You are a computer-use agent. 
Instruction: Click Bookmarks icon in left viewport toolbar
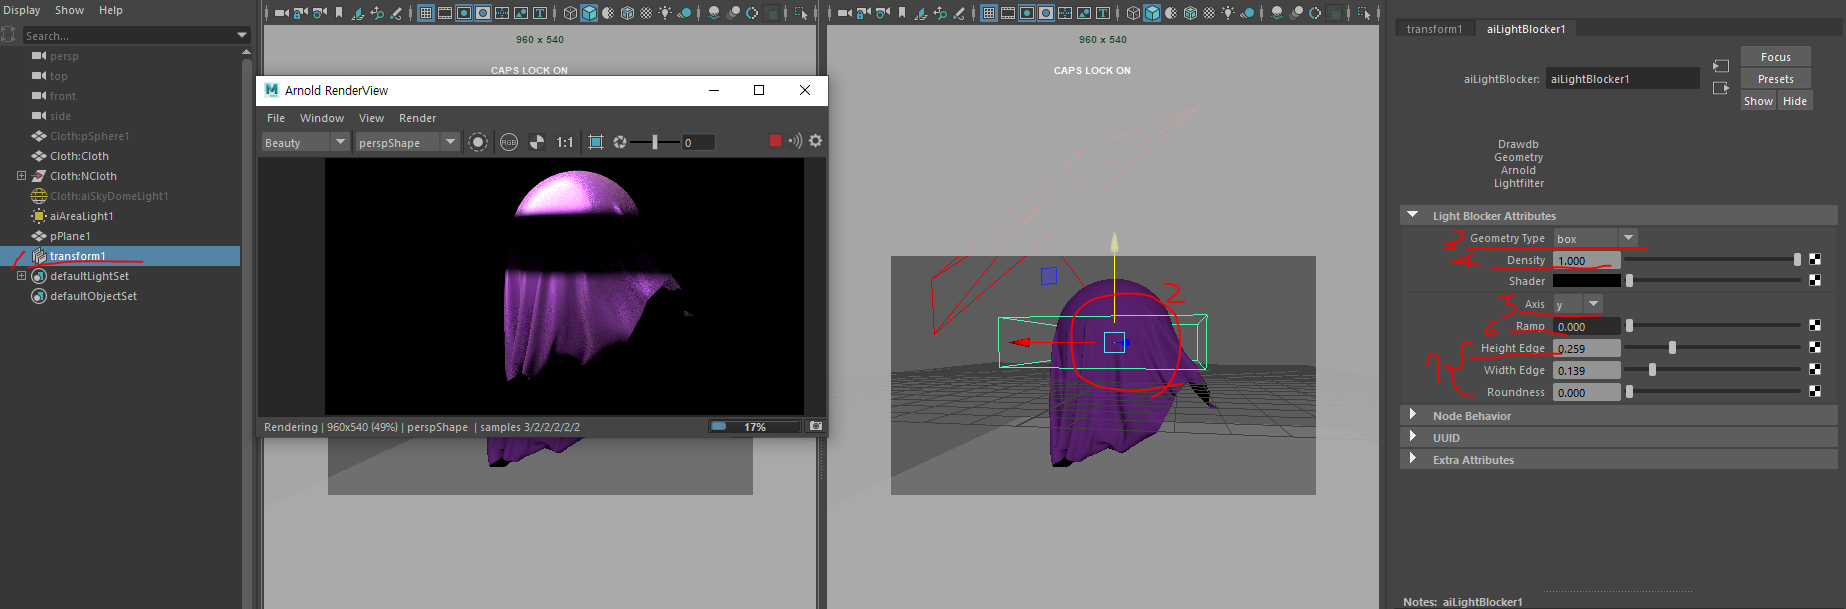[339, 13]
